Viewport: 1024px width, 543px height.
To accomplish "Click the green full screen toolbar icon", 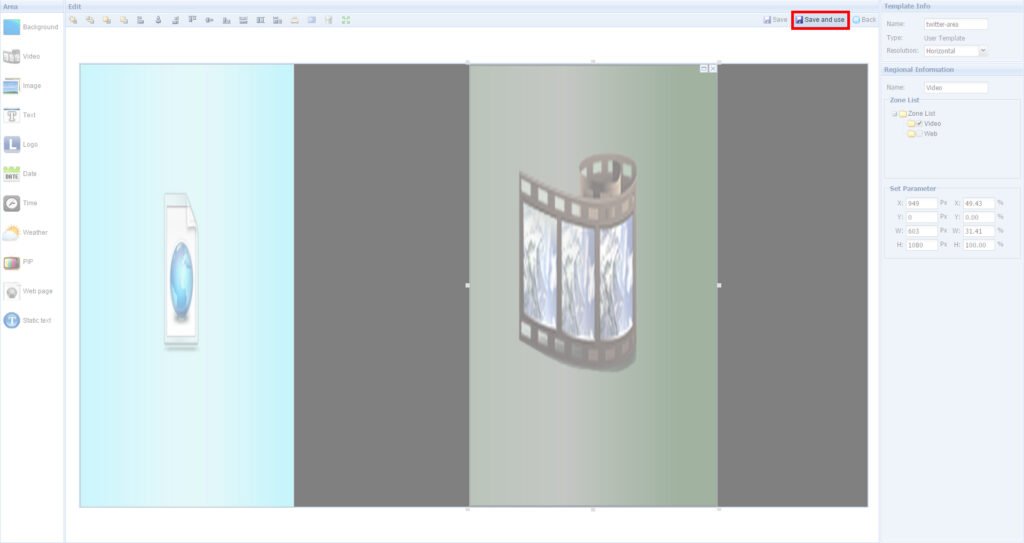I will pyautogui.click(x=346, y=19).
